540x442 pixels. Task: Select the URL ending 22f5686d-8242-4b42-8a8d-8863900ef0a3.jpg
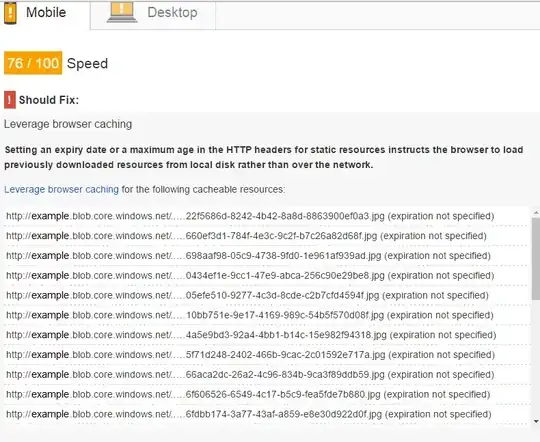pos(250,216)
